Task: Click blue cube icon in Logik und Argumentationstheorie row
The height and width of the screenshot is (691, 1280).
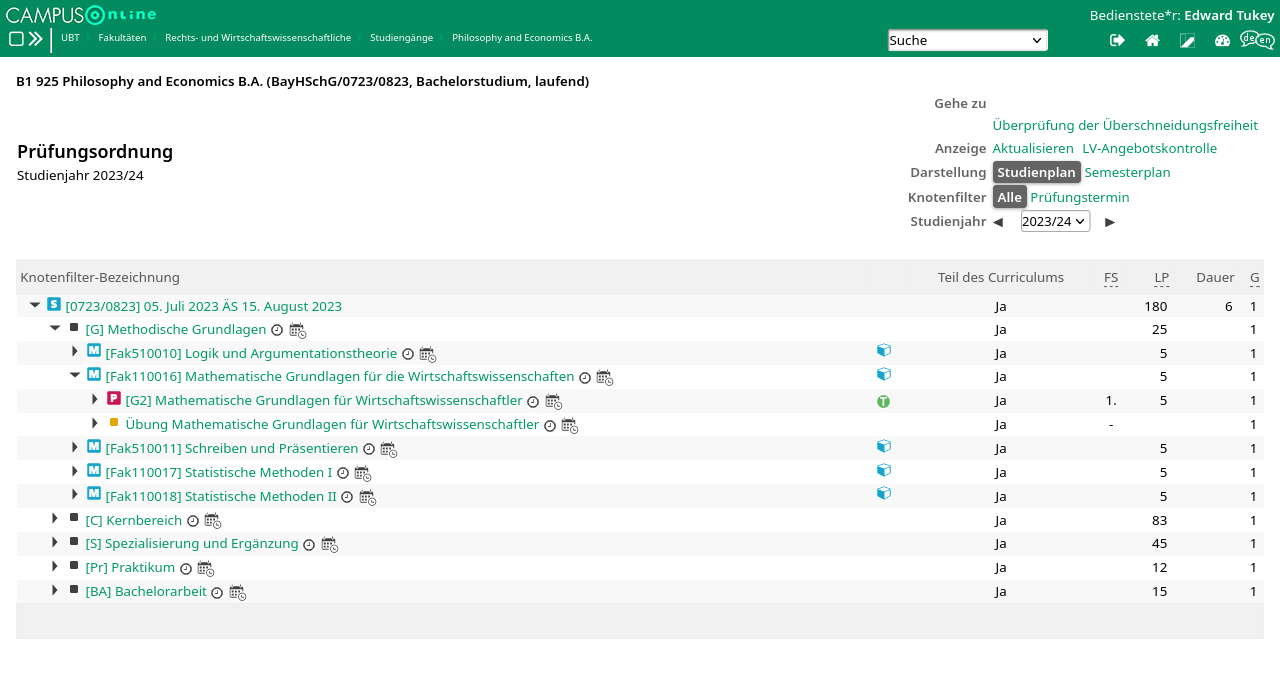Action: click(884, 350)
